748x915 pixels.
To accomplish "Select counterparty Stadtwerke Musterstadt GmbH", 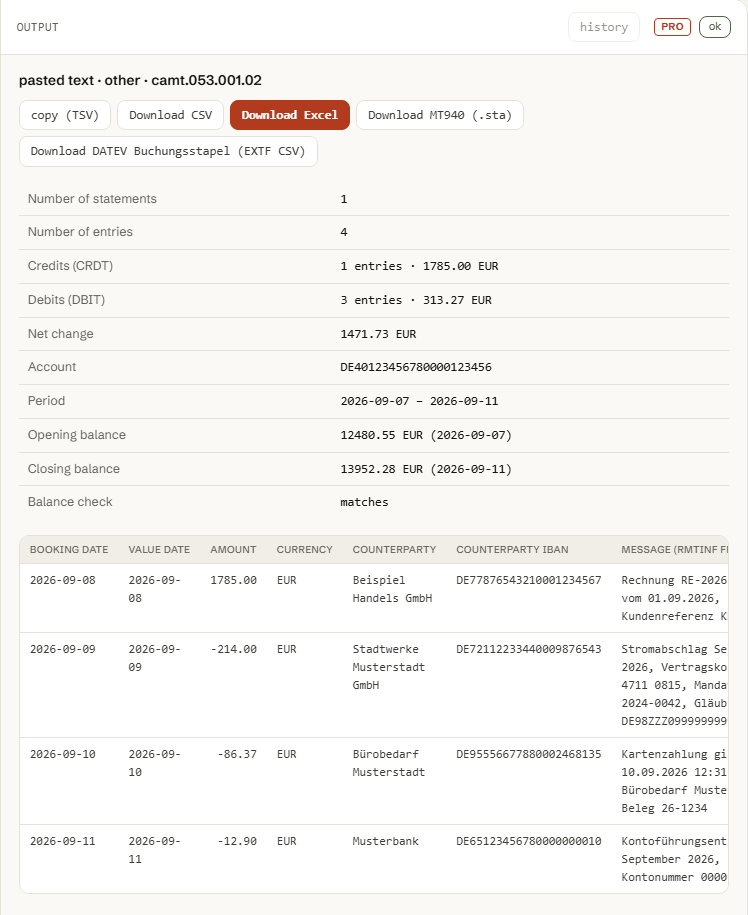I will coord(389,667).
